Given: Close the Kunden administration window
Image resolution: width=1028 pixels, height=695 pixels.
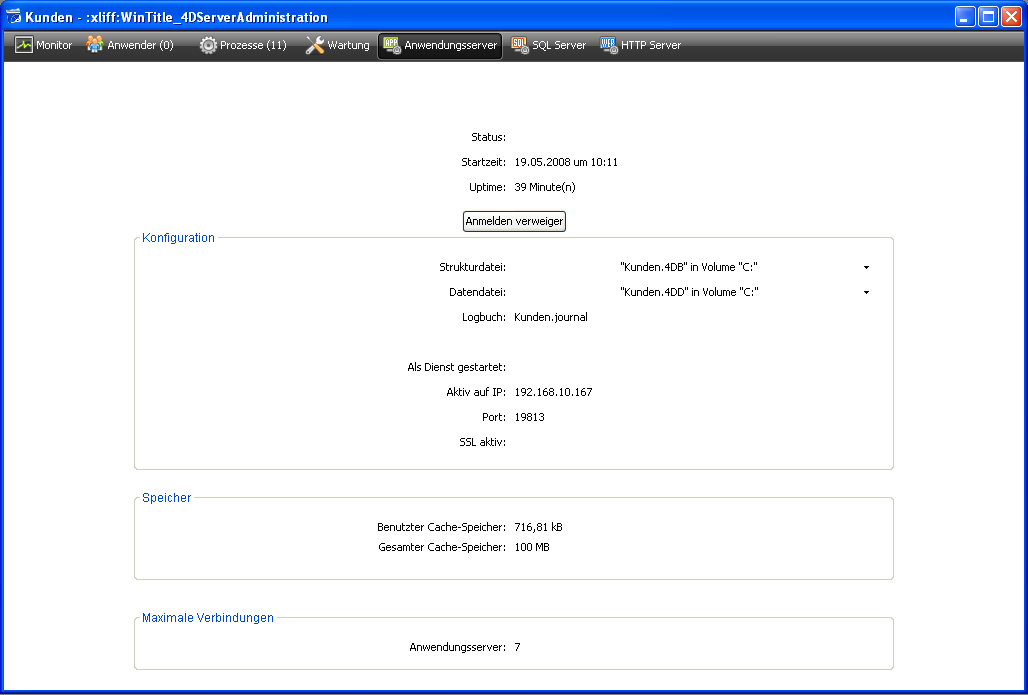Looking at the screenshot, I should coord(1011,17).
